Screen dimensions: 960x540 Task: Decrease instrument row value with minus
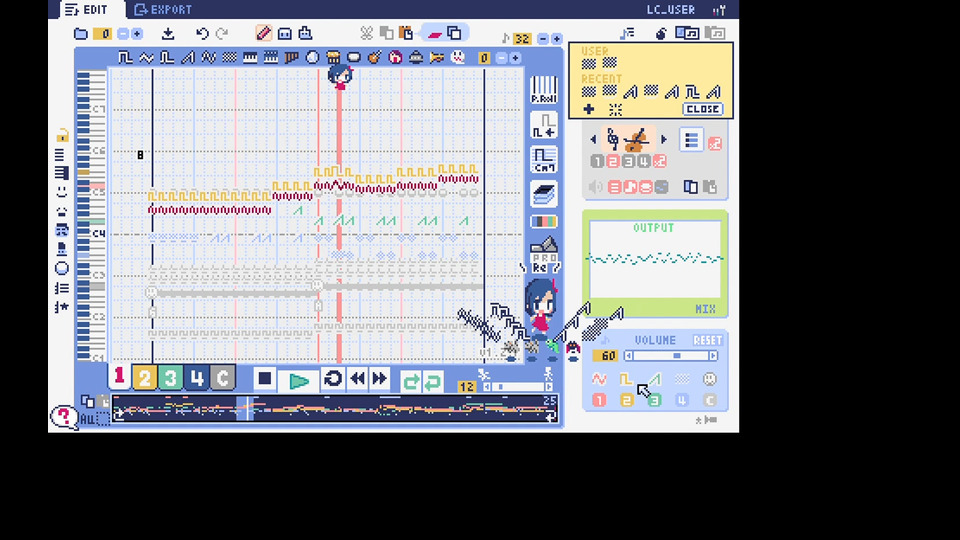coord(501,58)
